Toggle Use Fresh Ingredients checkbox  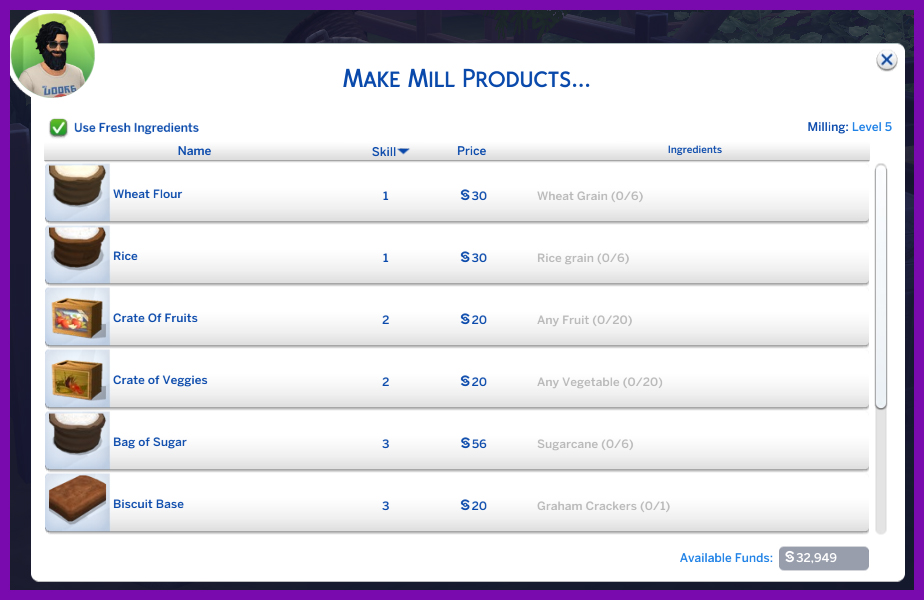pyautogui.click(x=59, y=128)
